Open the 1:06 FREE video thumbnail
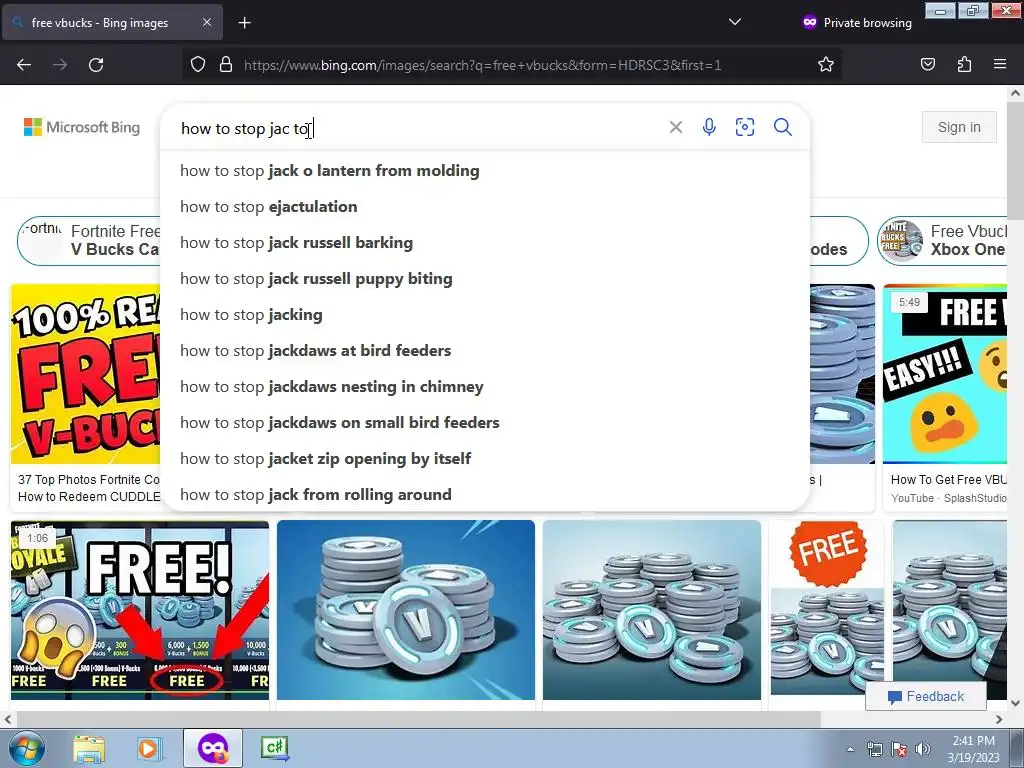The height and width of the screenshot is (768, 1024). 140,610
